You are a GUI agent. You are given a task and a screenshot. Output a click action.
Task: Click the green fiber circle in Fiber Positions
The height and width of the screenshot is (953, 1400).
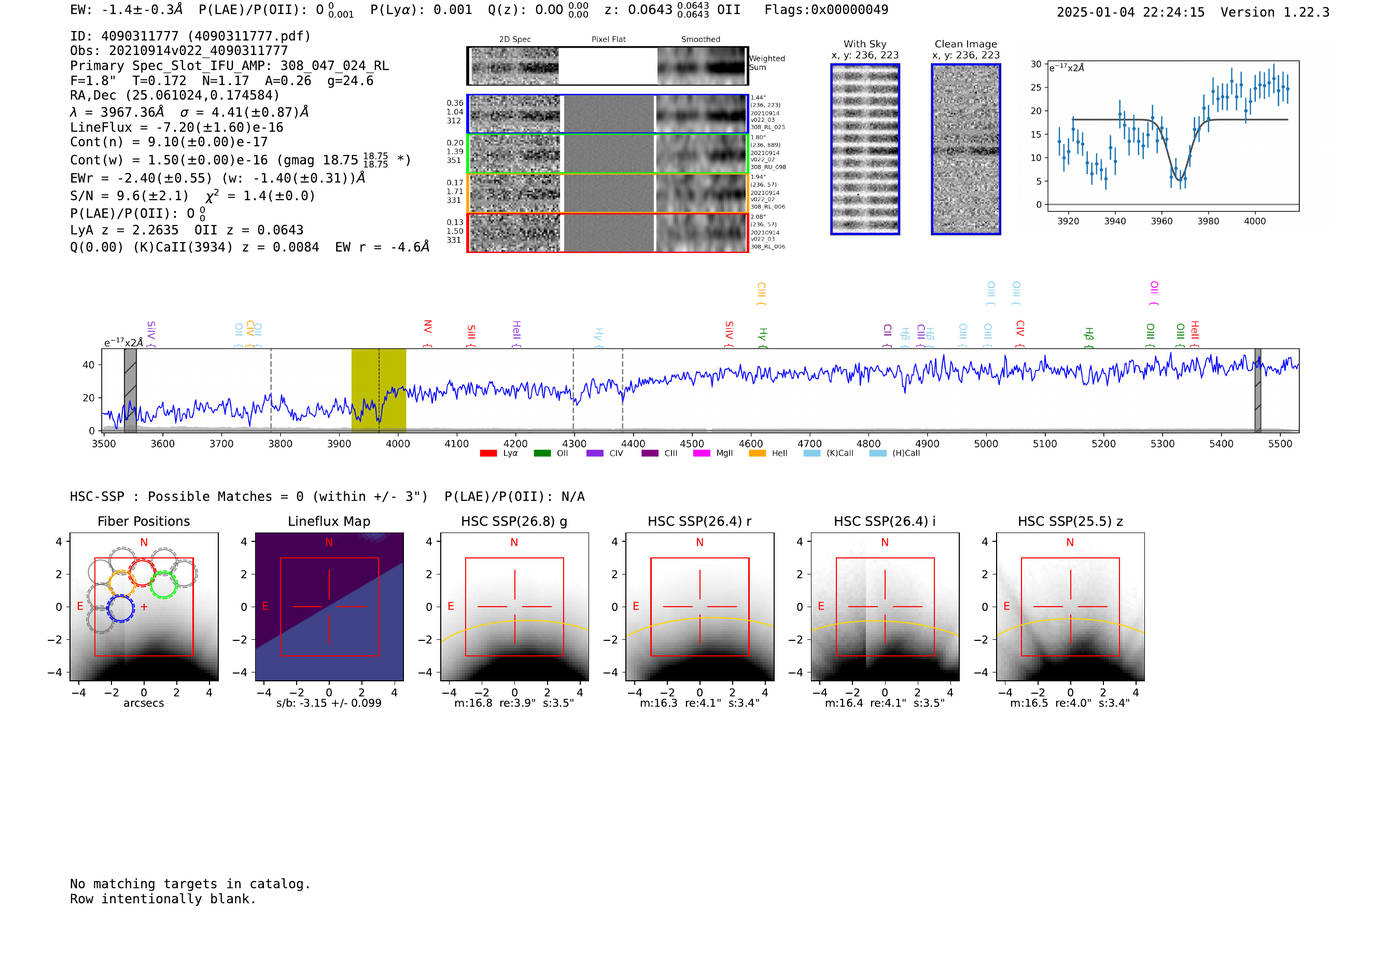tap(163, 584)
